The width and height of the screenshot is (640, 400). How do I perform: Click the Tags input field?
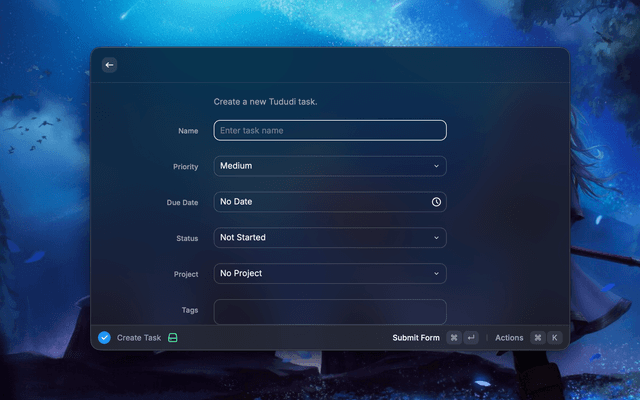point(329,311)
